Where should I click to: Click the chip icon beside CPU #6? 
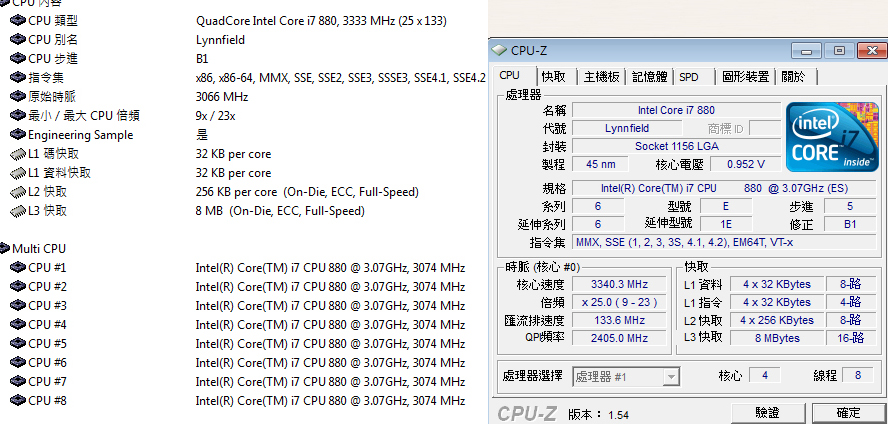[x=18, y=363]
